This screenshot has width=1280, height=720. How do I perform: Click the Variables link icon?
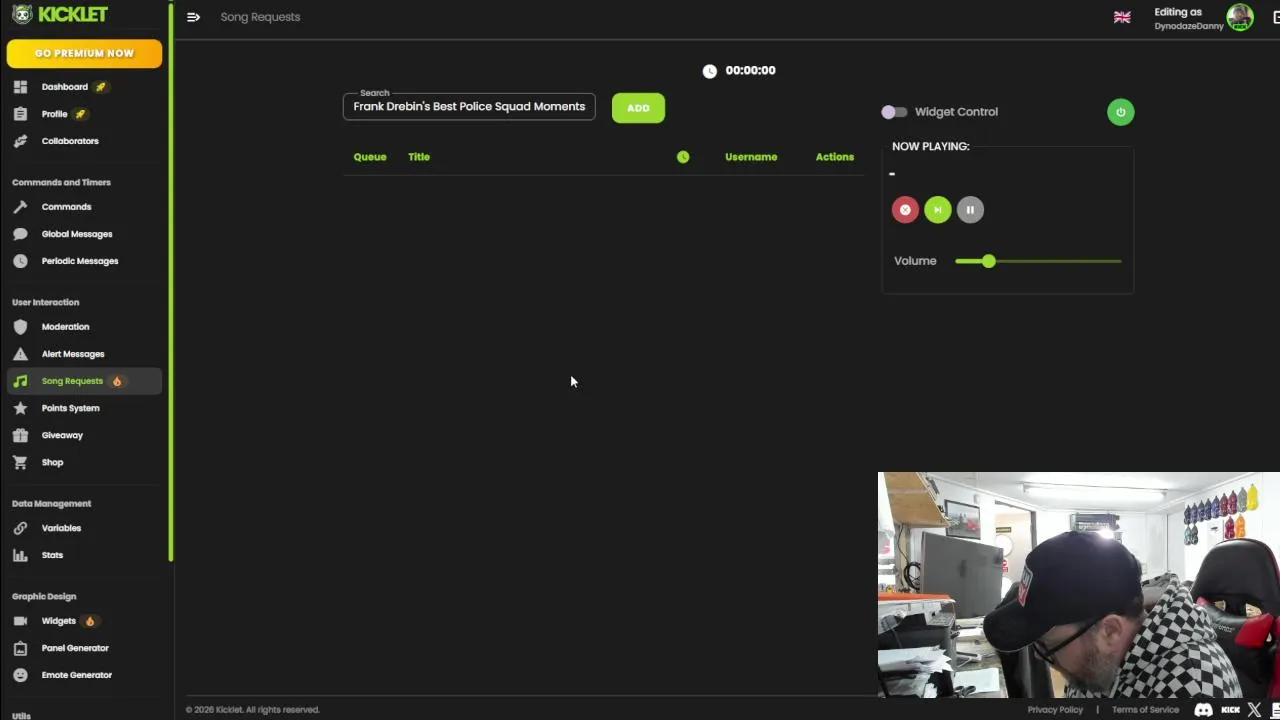(20, 528)
